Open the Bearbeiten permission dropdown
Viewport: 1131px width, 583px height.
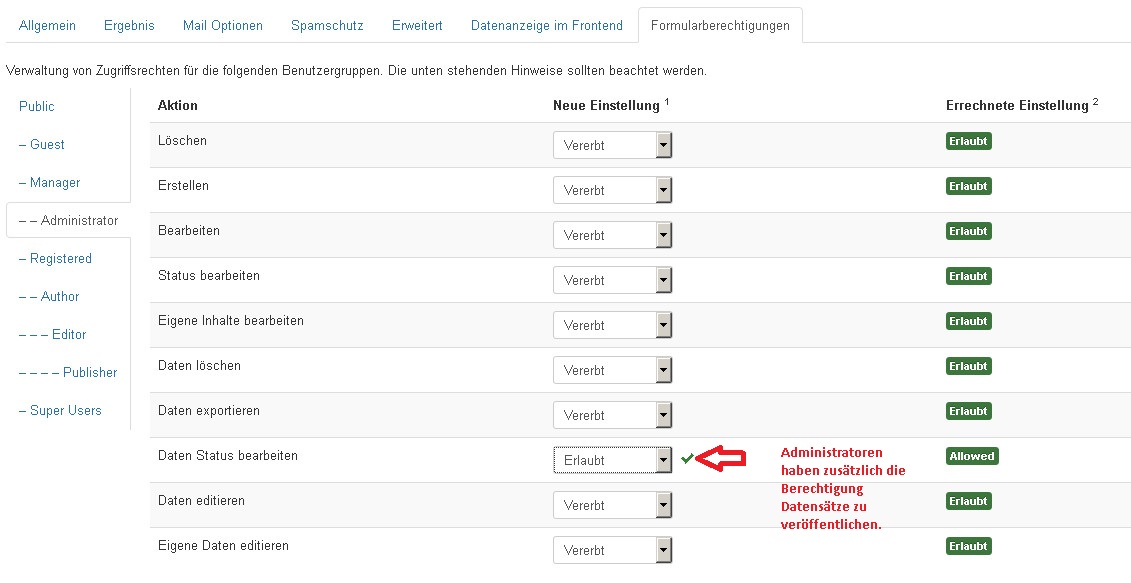(x=612, y=236)
